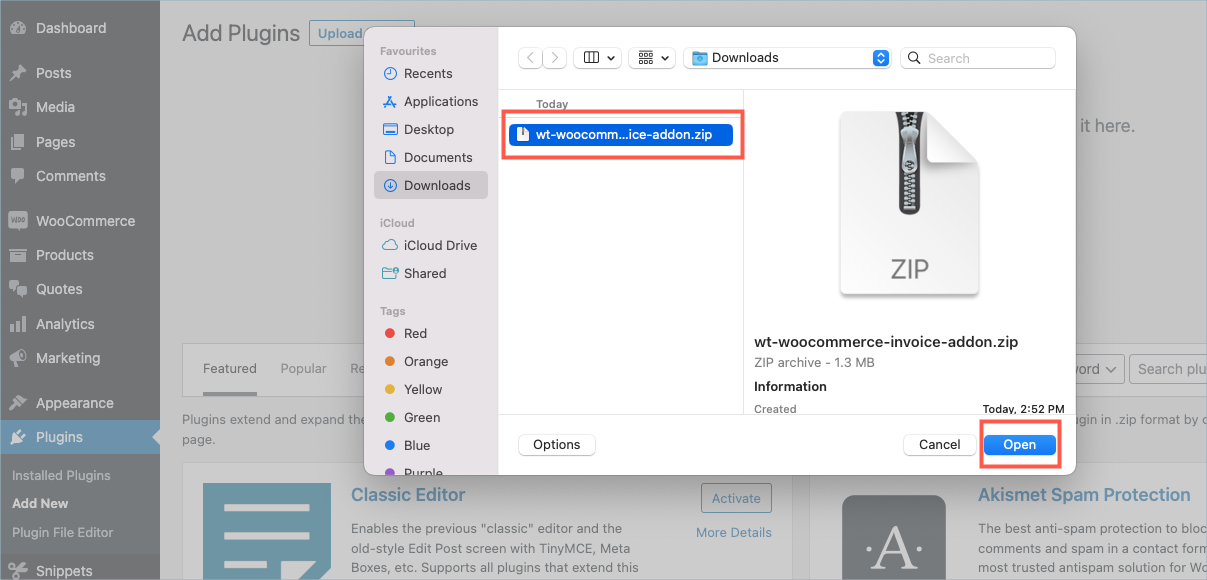Click the Search field in file dialog
The height and width of the screenshot is (580, 1207).
[978, 58]
